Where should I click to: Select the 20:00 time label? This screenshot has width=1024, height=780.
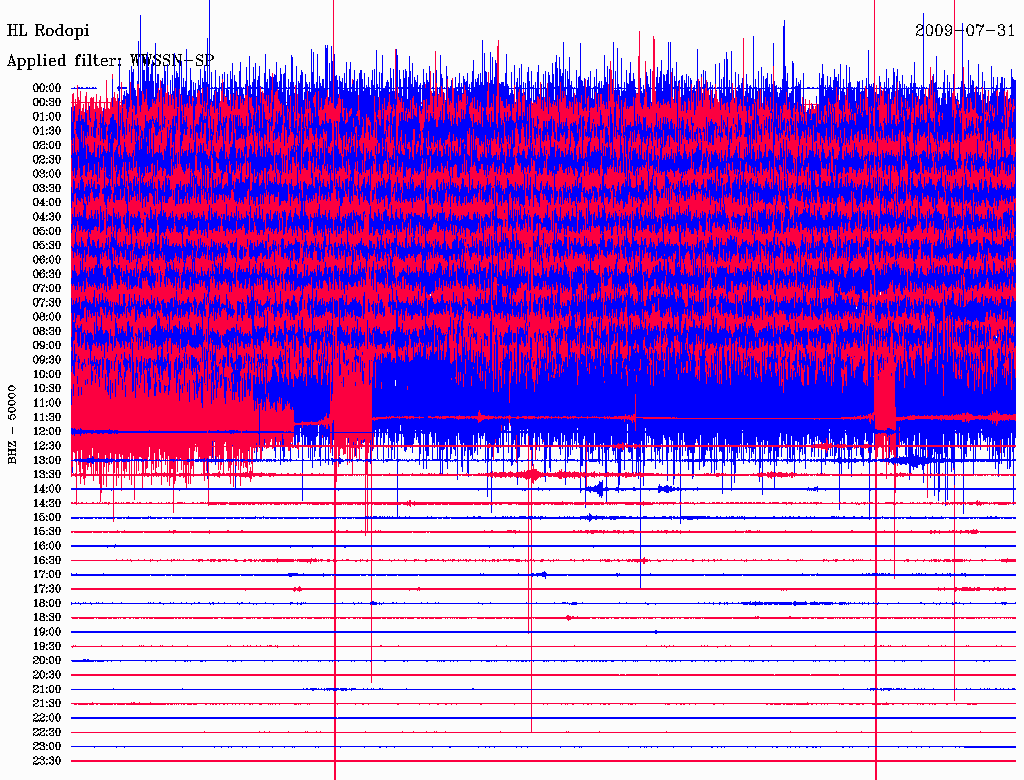pos(47,661)
